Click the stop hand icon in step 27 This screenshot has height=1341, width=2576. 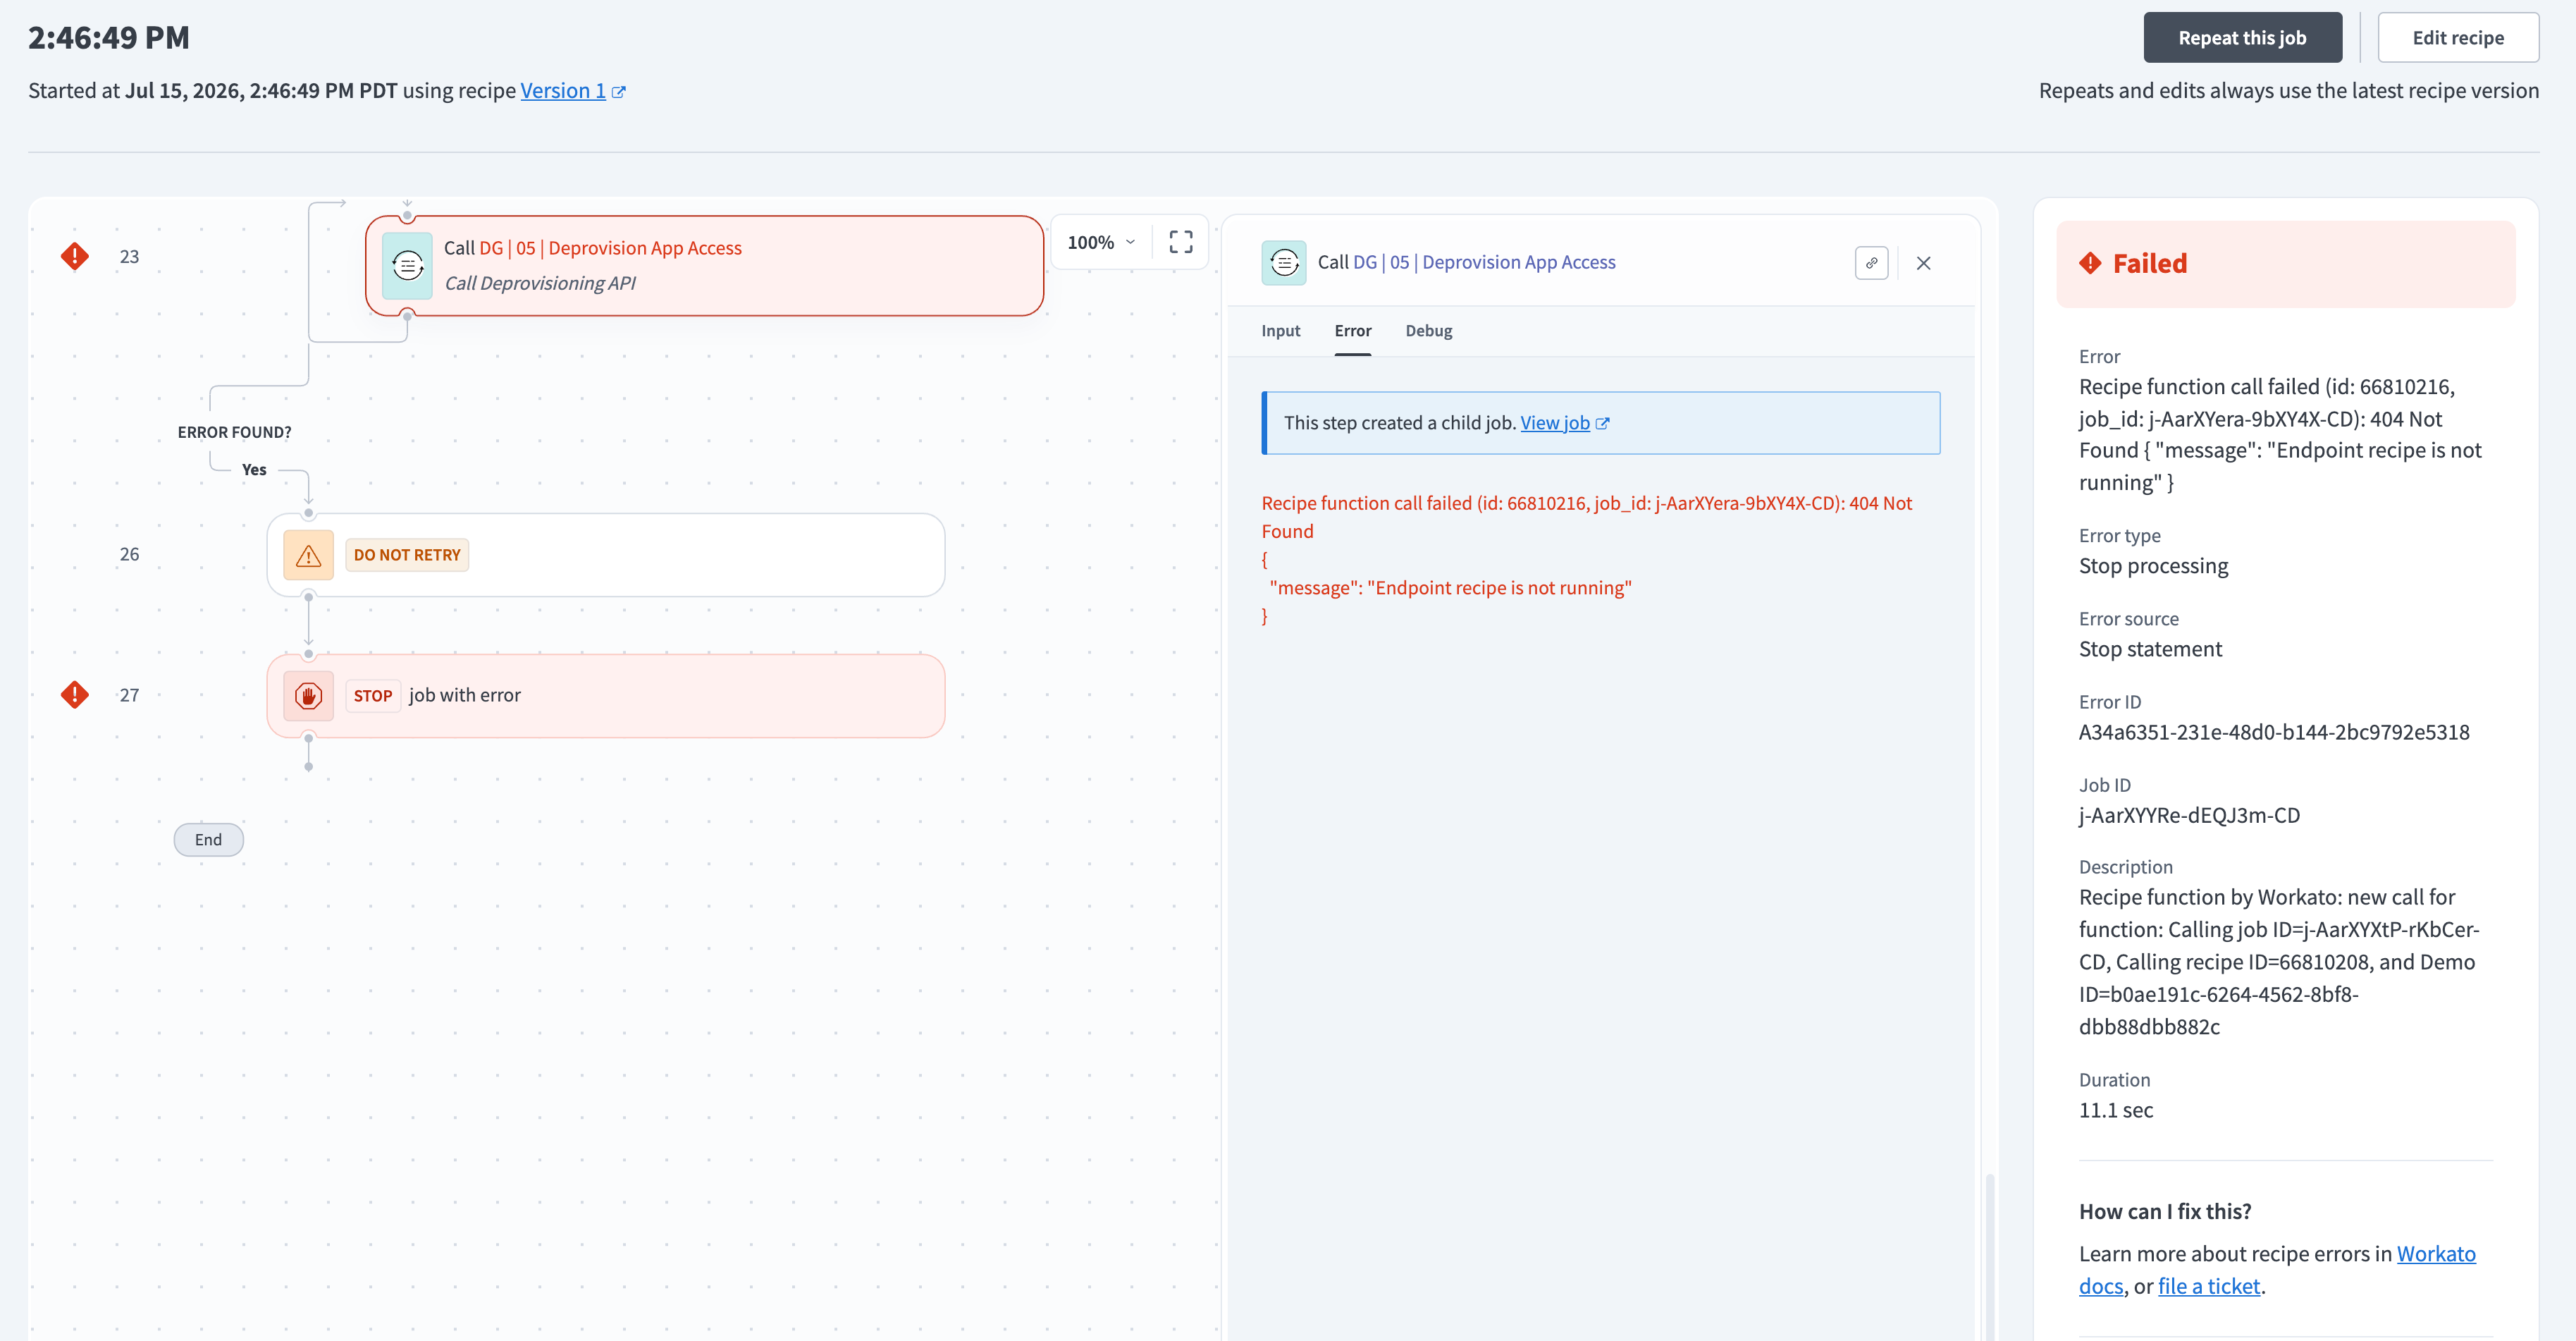pos(308,696)
